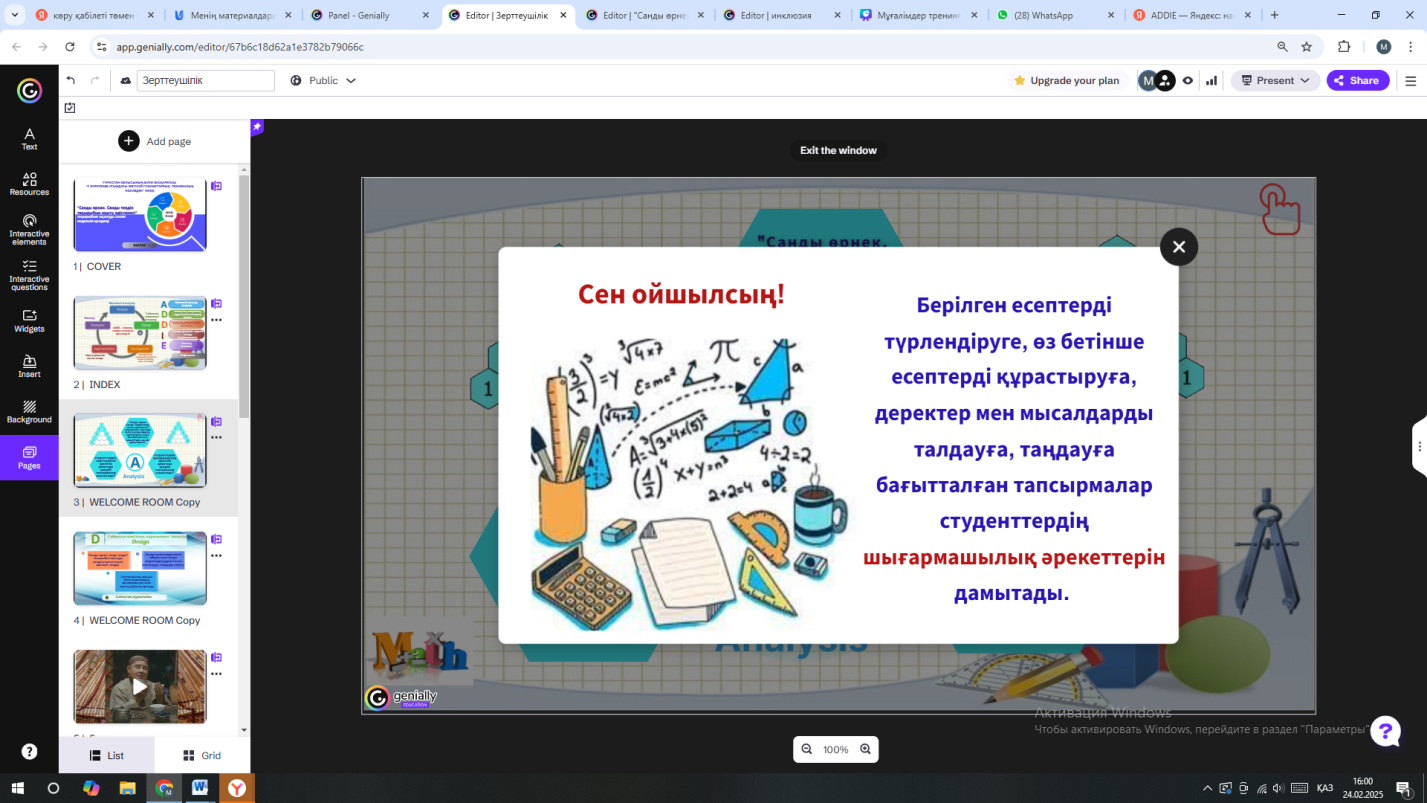Image resolution: width=1427 pixels, height=803 pixels.
Task: Click Exit the window
Action: click(x=838, y=151)
